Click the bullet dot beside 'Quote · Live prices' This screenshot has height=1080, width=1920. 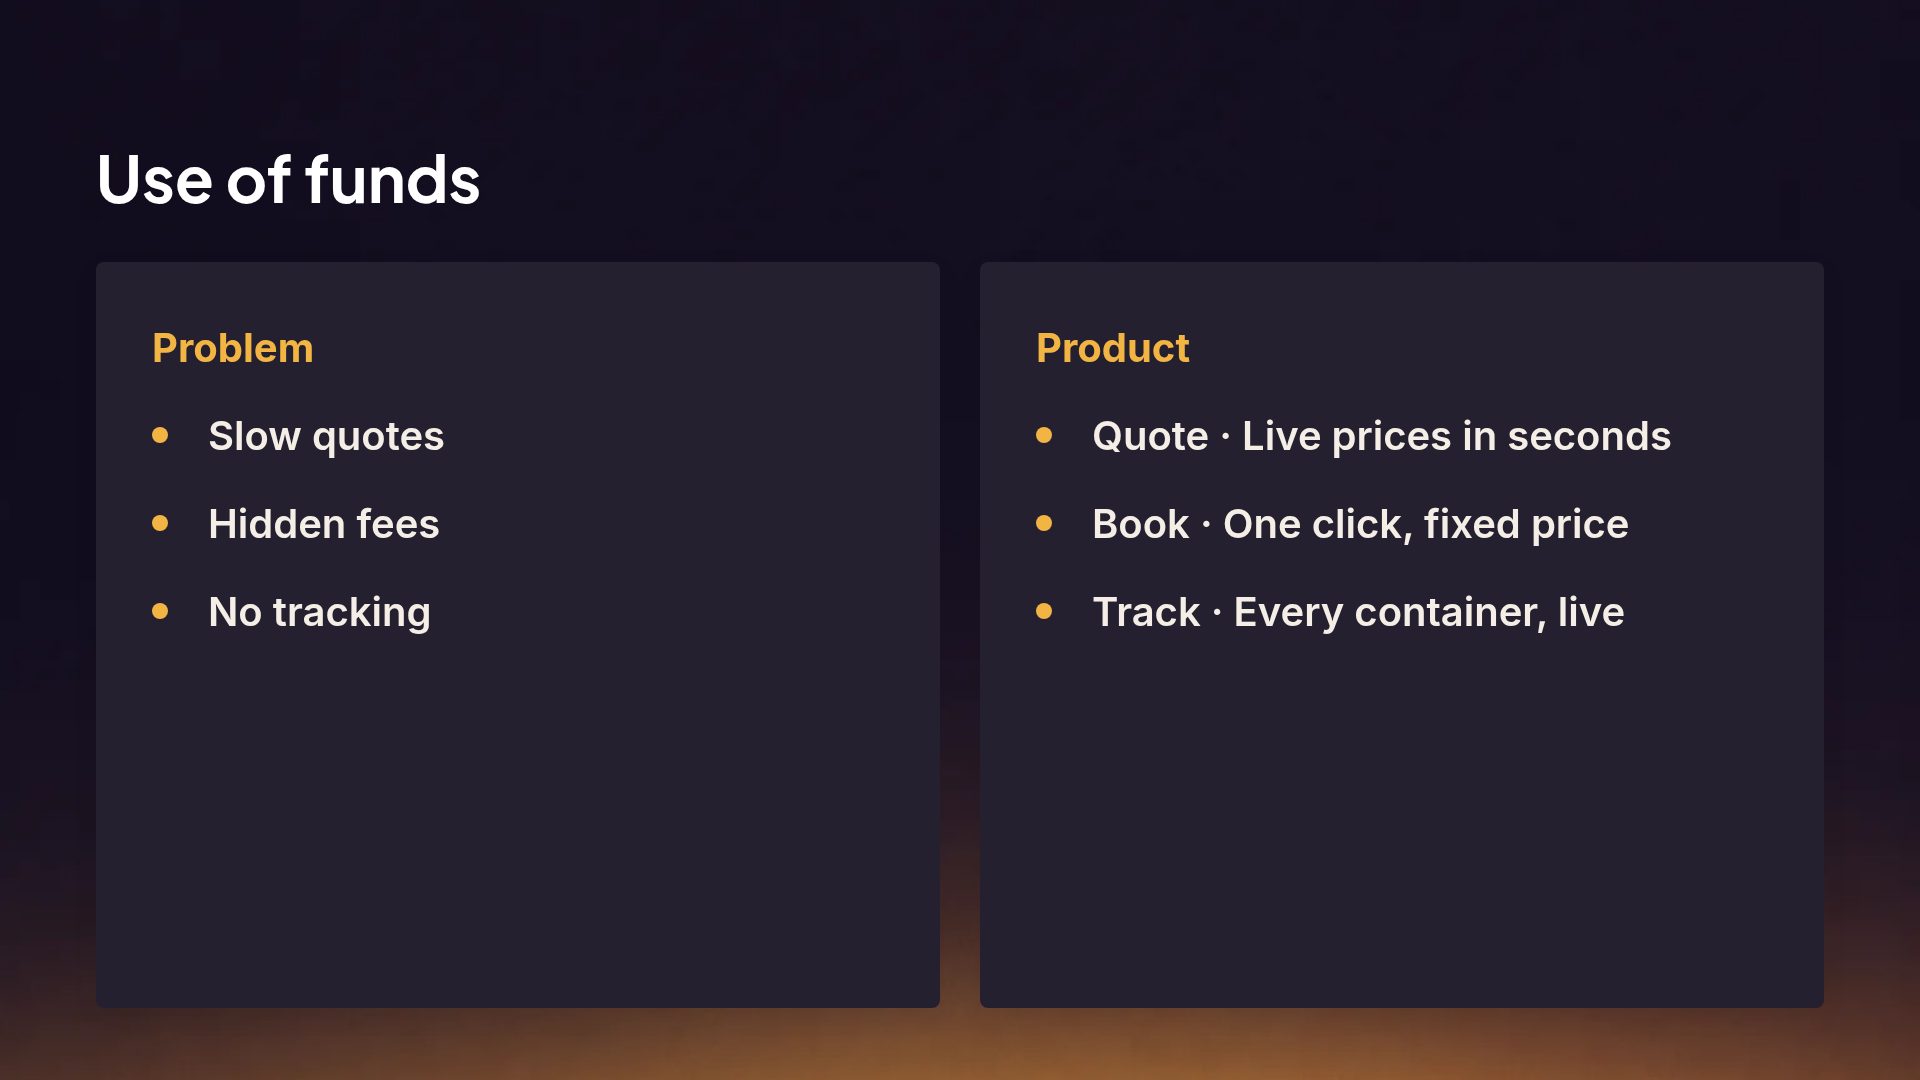(x=1044, y=435)
